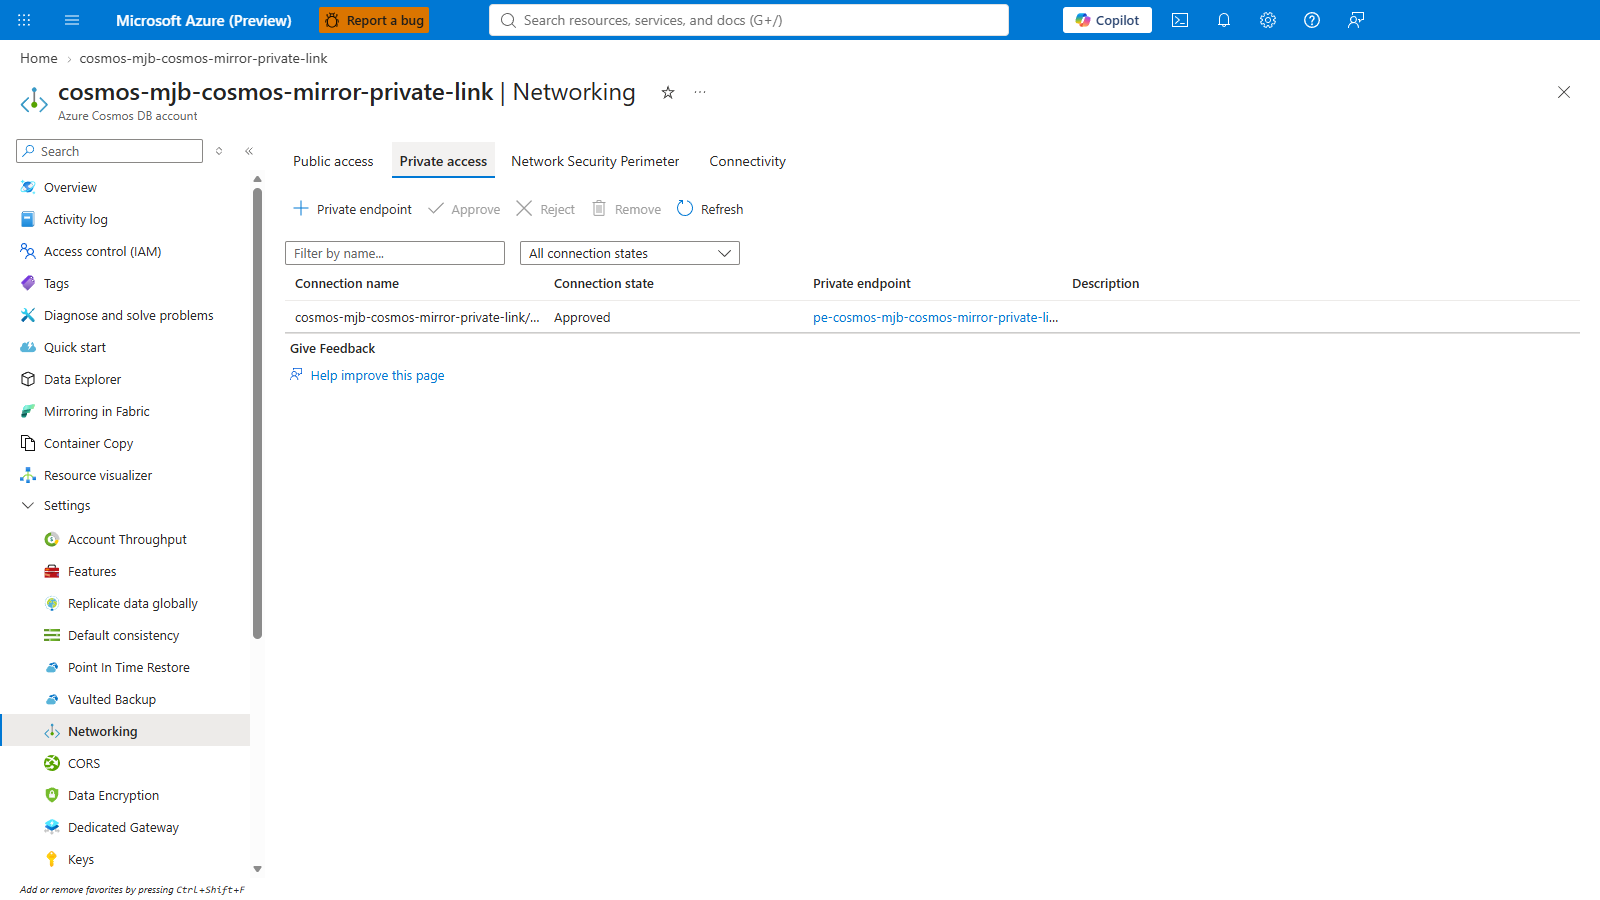Click the Cosmos DB account resource icon
The width and height of the screenshot is (1600, 900).
point(34,100)
